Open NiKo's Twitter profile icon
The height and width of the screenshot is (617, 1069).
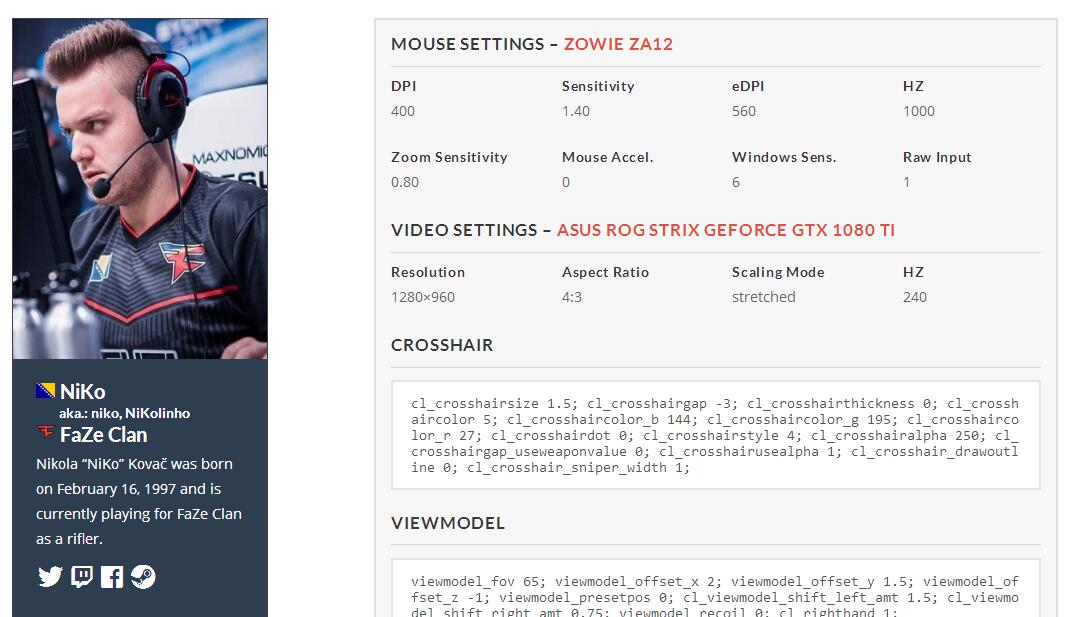tap(50, 577)
